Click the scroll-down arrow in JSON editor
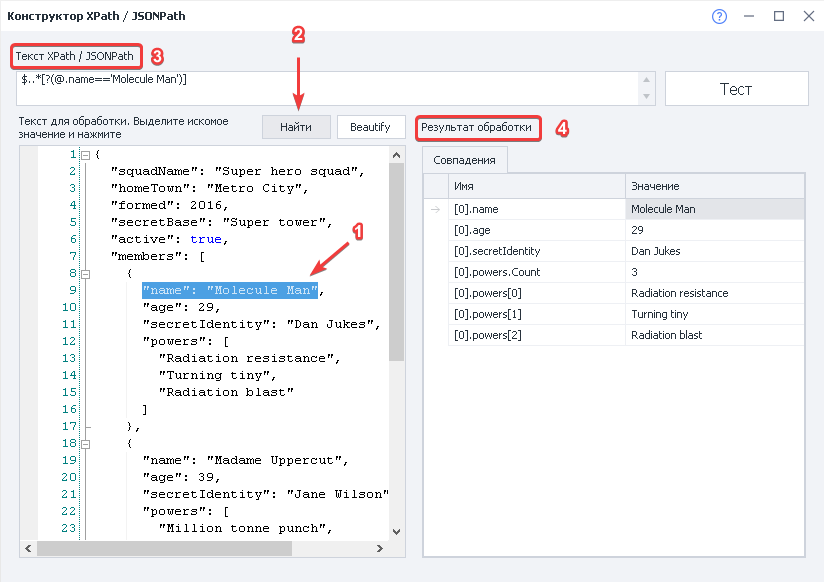Screen dimensions: 824x582 tap(396, 532)
